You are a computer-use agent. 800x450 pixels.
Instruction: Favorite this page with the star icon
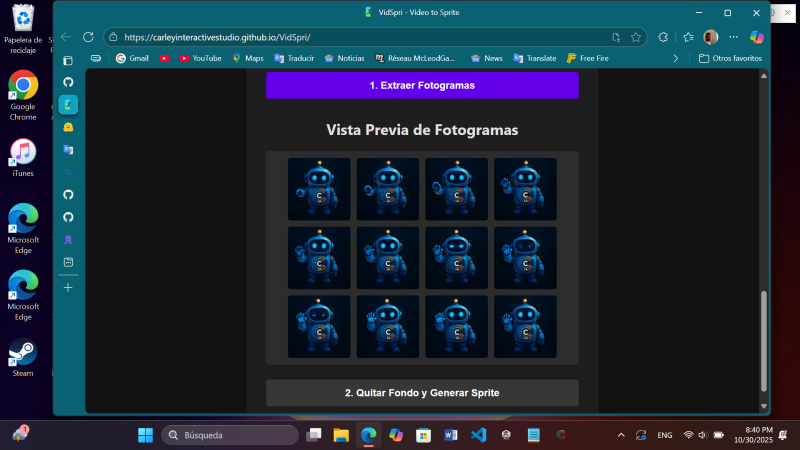tap(635, 37)
